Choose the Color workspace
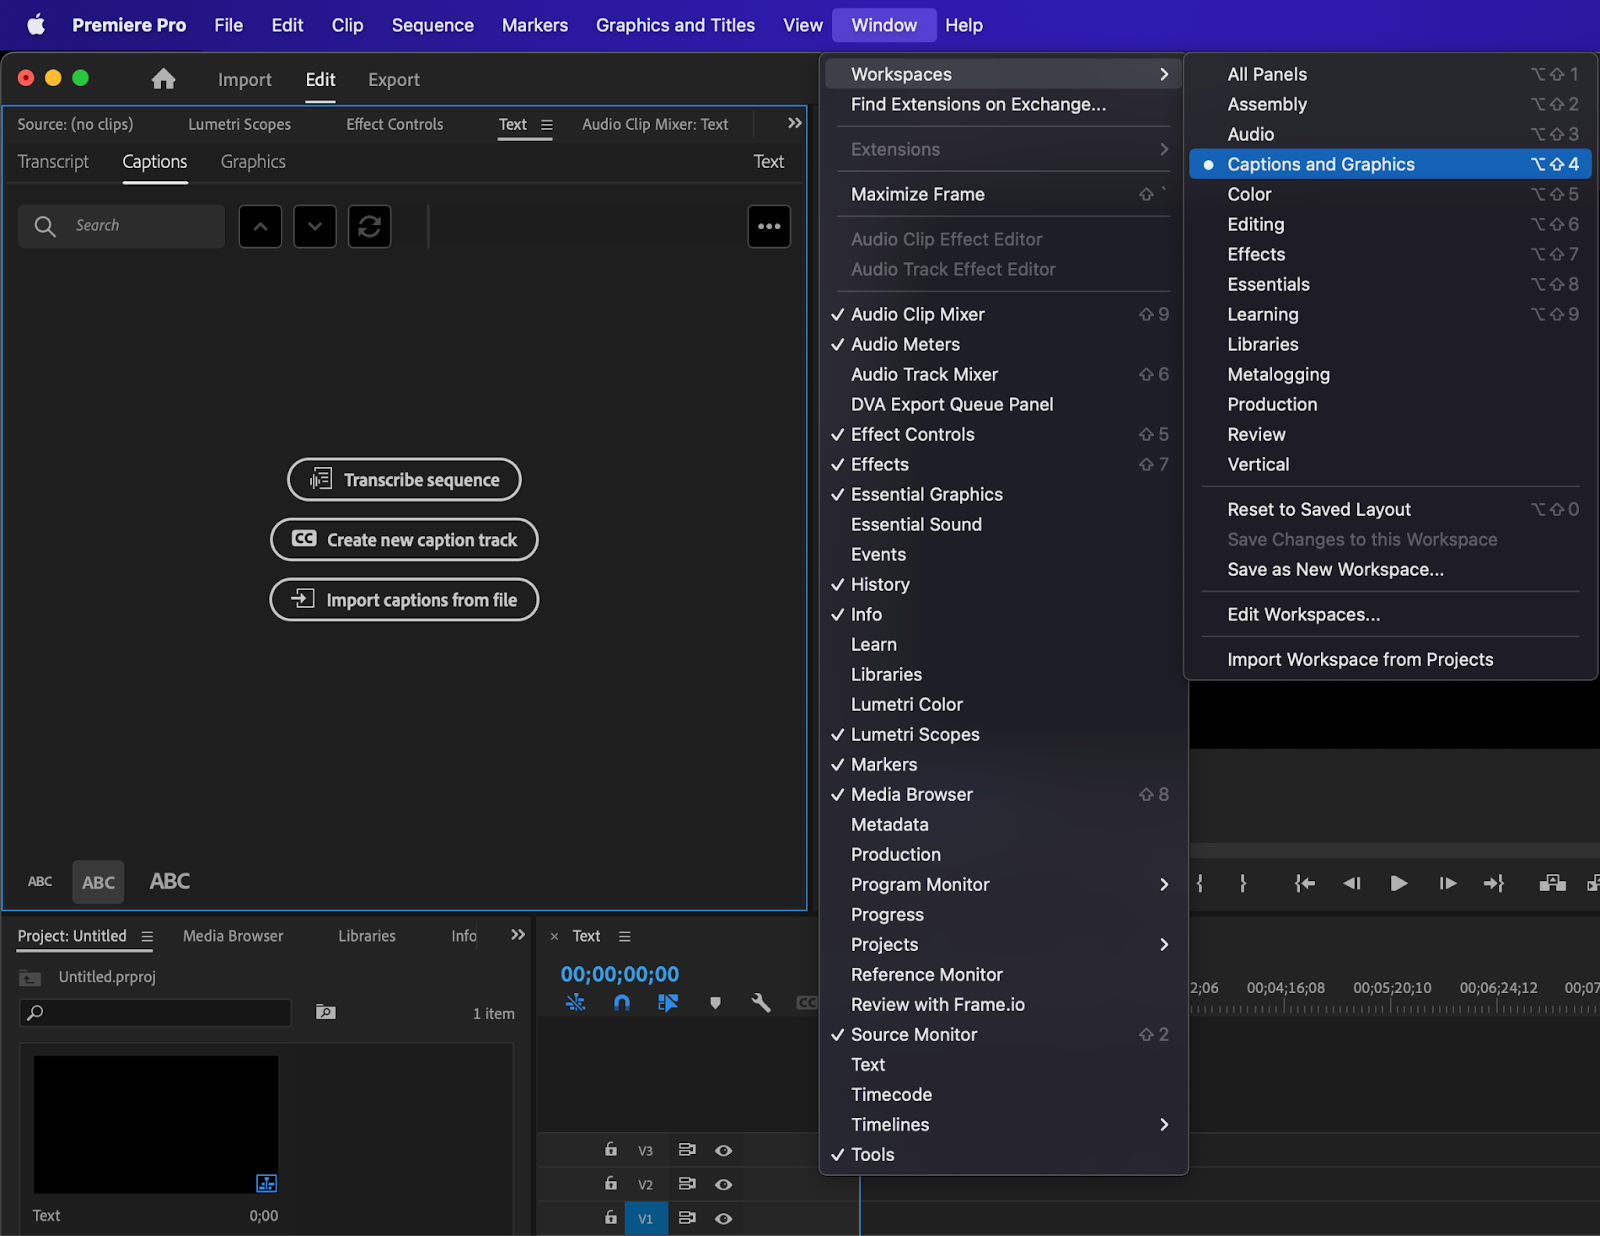1600x1236 pixels. [1390, 194]
